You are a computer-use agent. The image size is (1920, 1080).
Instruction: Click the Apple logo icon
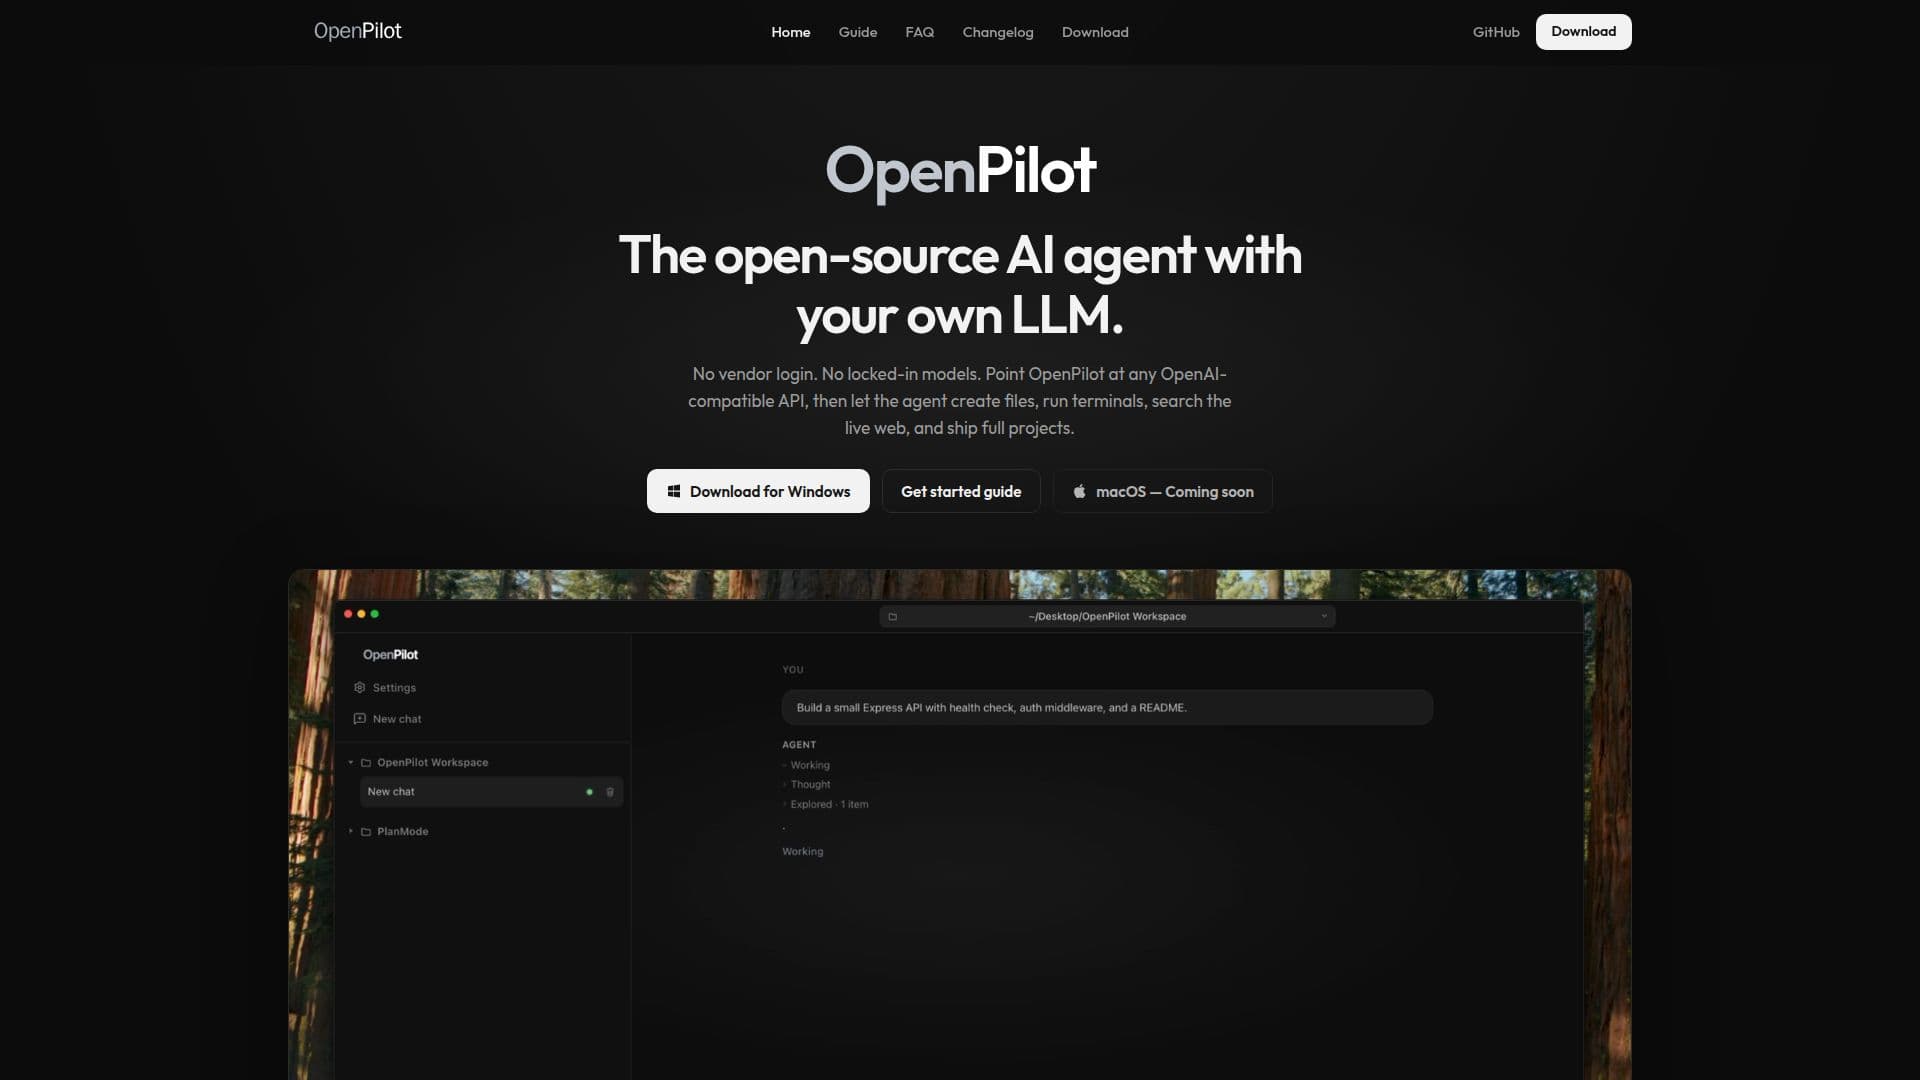[x=1079, y=491]
